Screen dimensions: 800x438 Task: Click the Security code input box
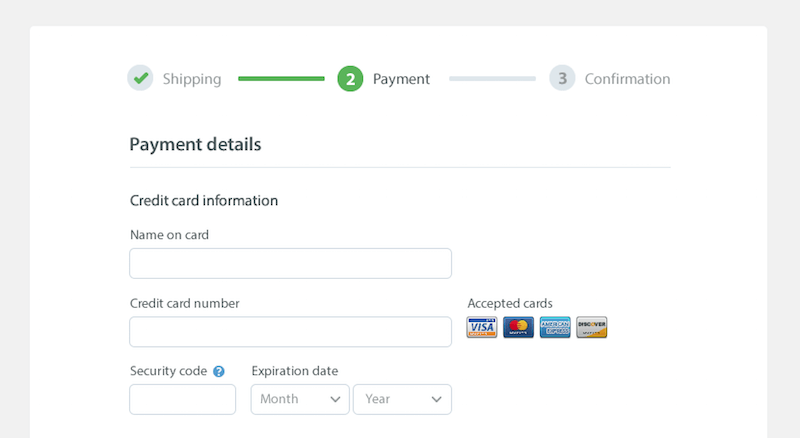(182, 399)
